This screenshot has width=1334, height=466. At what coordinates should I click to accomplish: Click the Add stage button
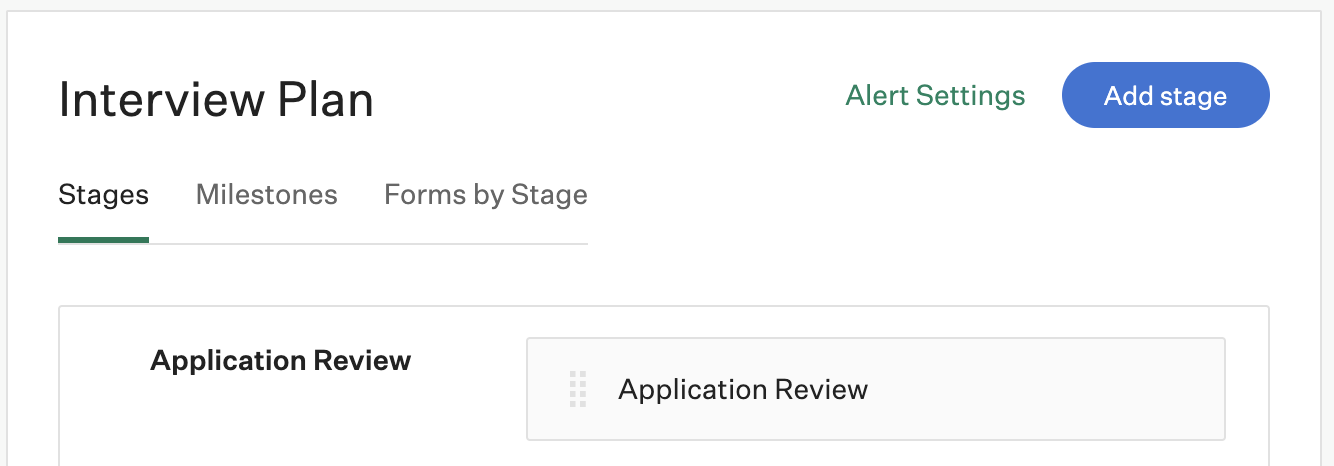pyautogui.click(x=1165, y=95)
